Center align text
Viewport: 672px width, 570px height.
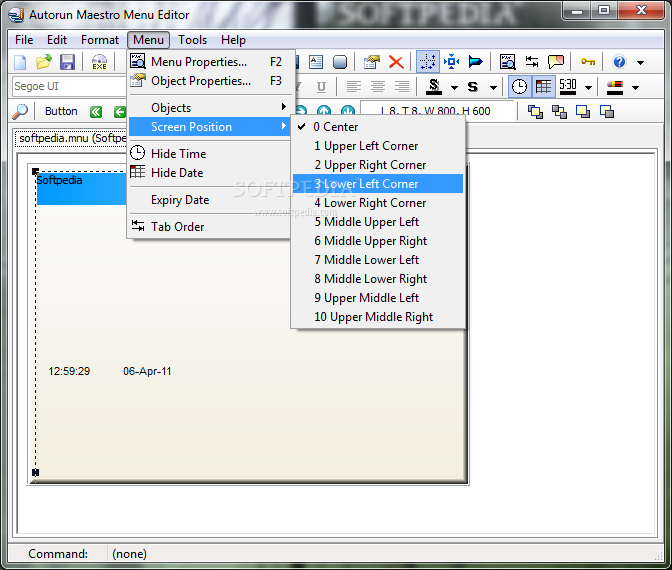[378, 87]
